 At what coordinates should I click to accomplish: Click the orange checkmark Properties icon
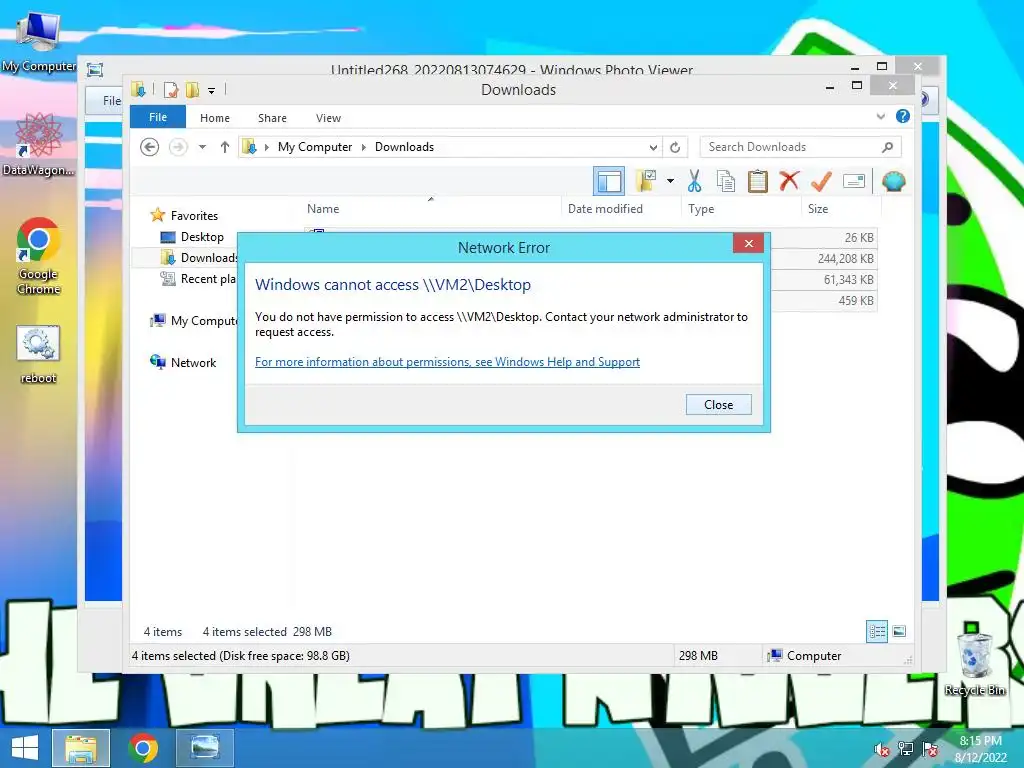tap(821, 181)
